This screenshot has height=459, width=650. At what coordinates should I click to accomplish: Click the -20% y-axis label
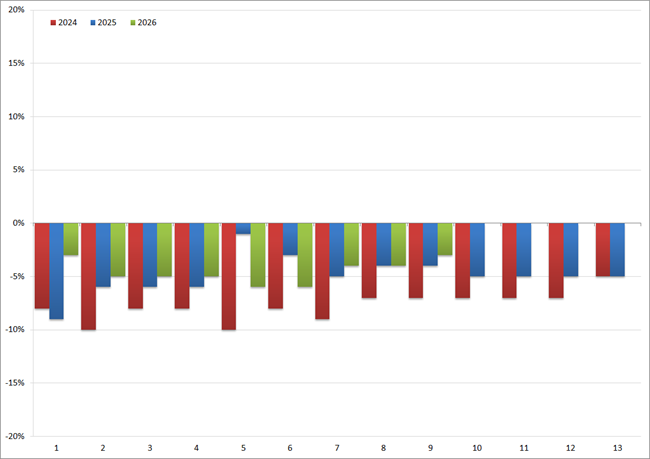click(15, 436)
